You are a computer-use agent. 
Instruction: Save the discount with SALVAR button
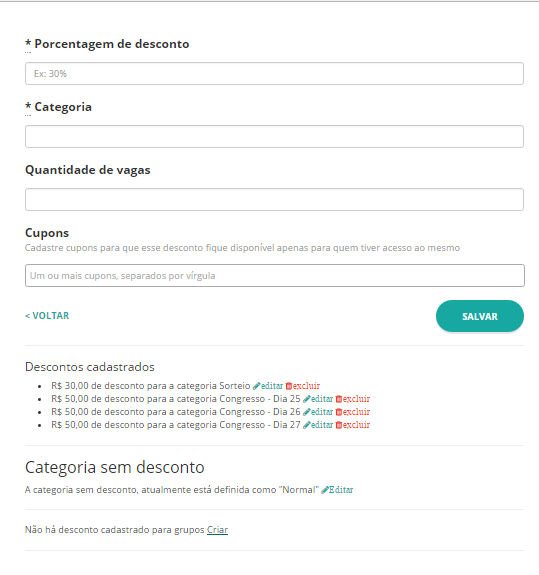[x=480, y=316]
